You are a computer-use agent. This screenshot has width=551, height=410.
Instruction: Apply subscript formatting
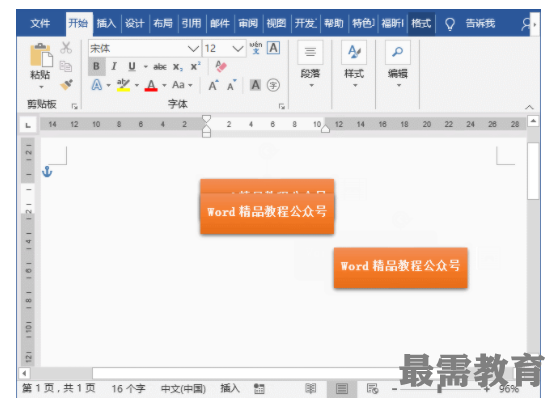click(178, 67)
